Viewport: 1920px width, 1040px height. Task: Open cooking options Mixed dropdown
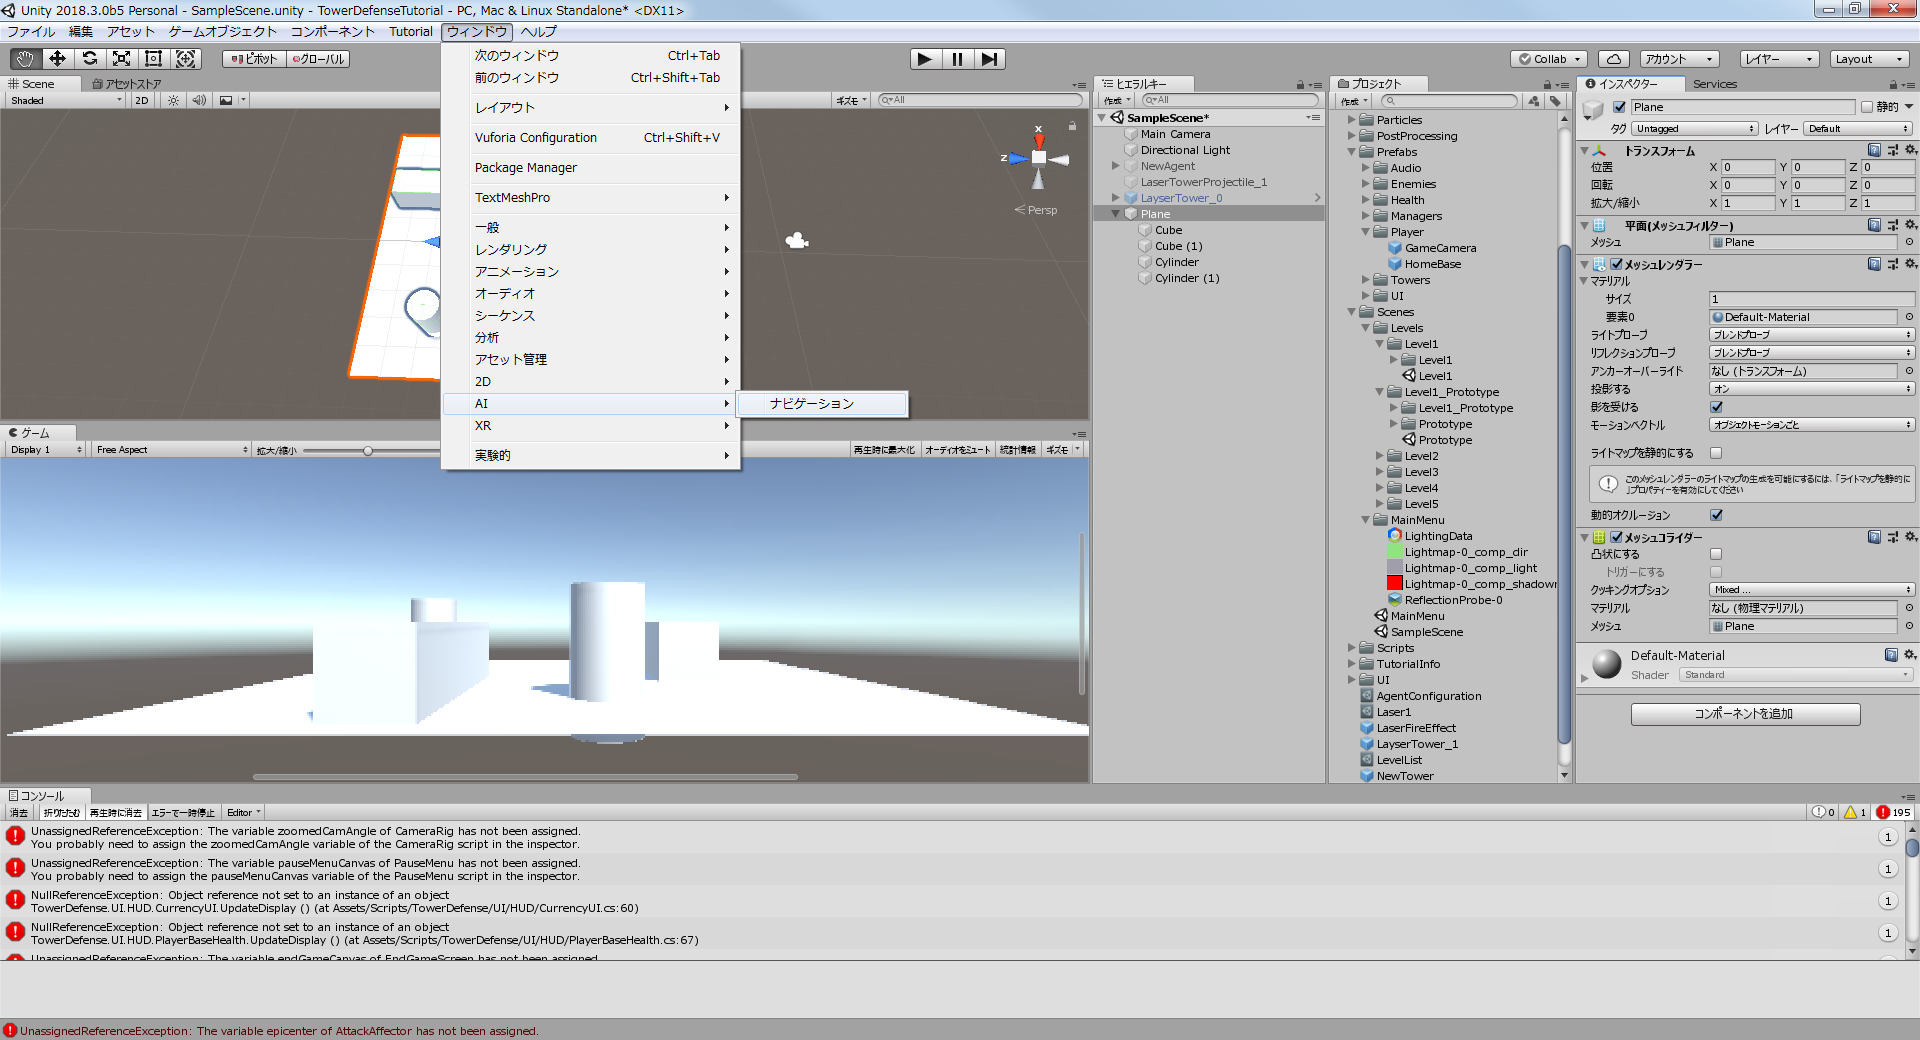[x=1811, y=590]
